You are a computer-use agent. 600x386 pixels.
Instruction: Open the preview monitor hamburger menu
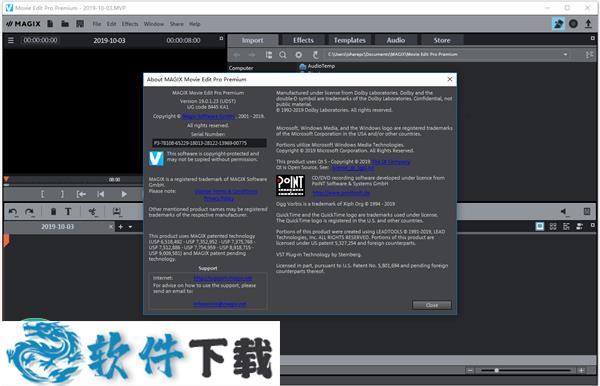(x=11, y=40)
